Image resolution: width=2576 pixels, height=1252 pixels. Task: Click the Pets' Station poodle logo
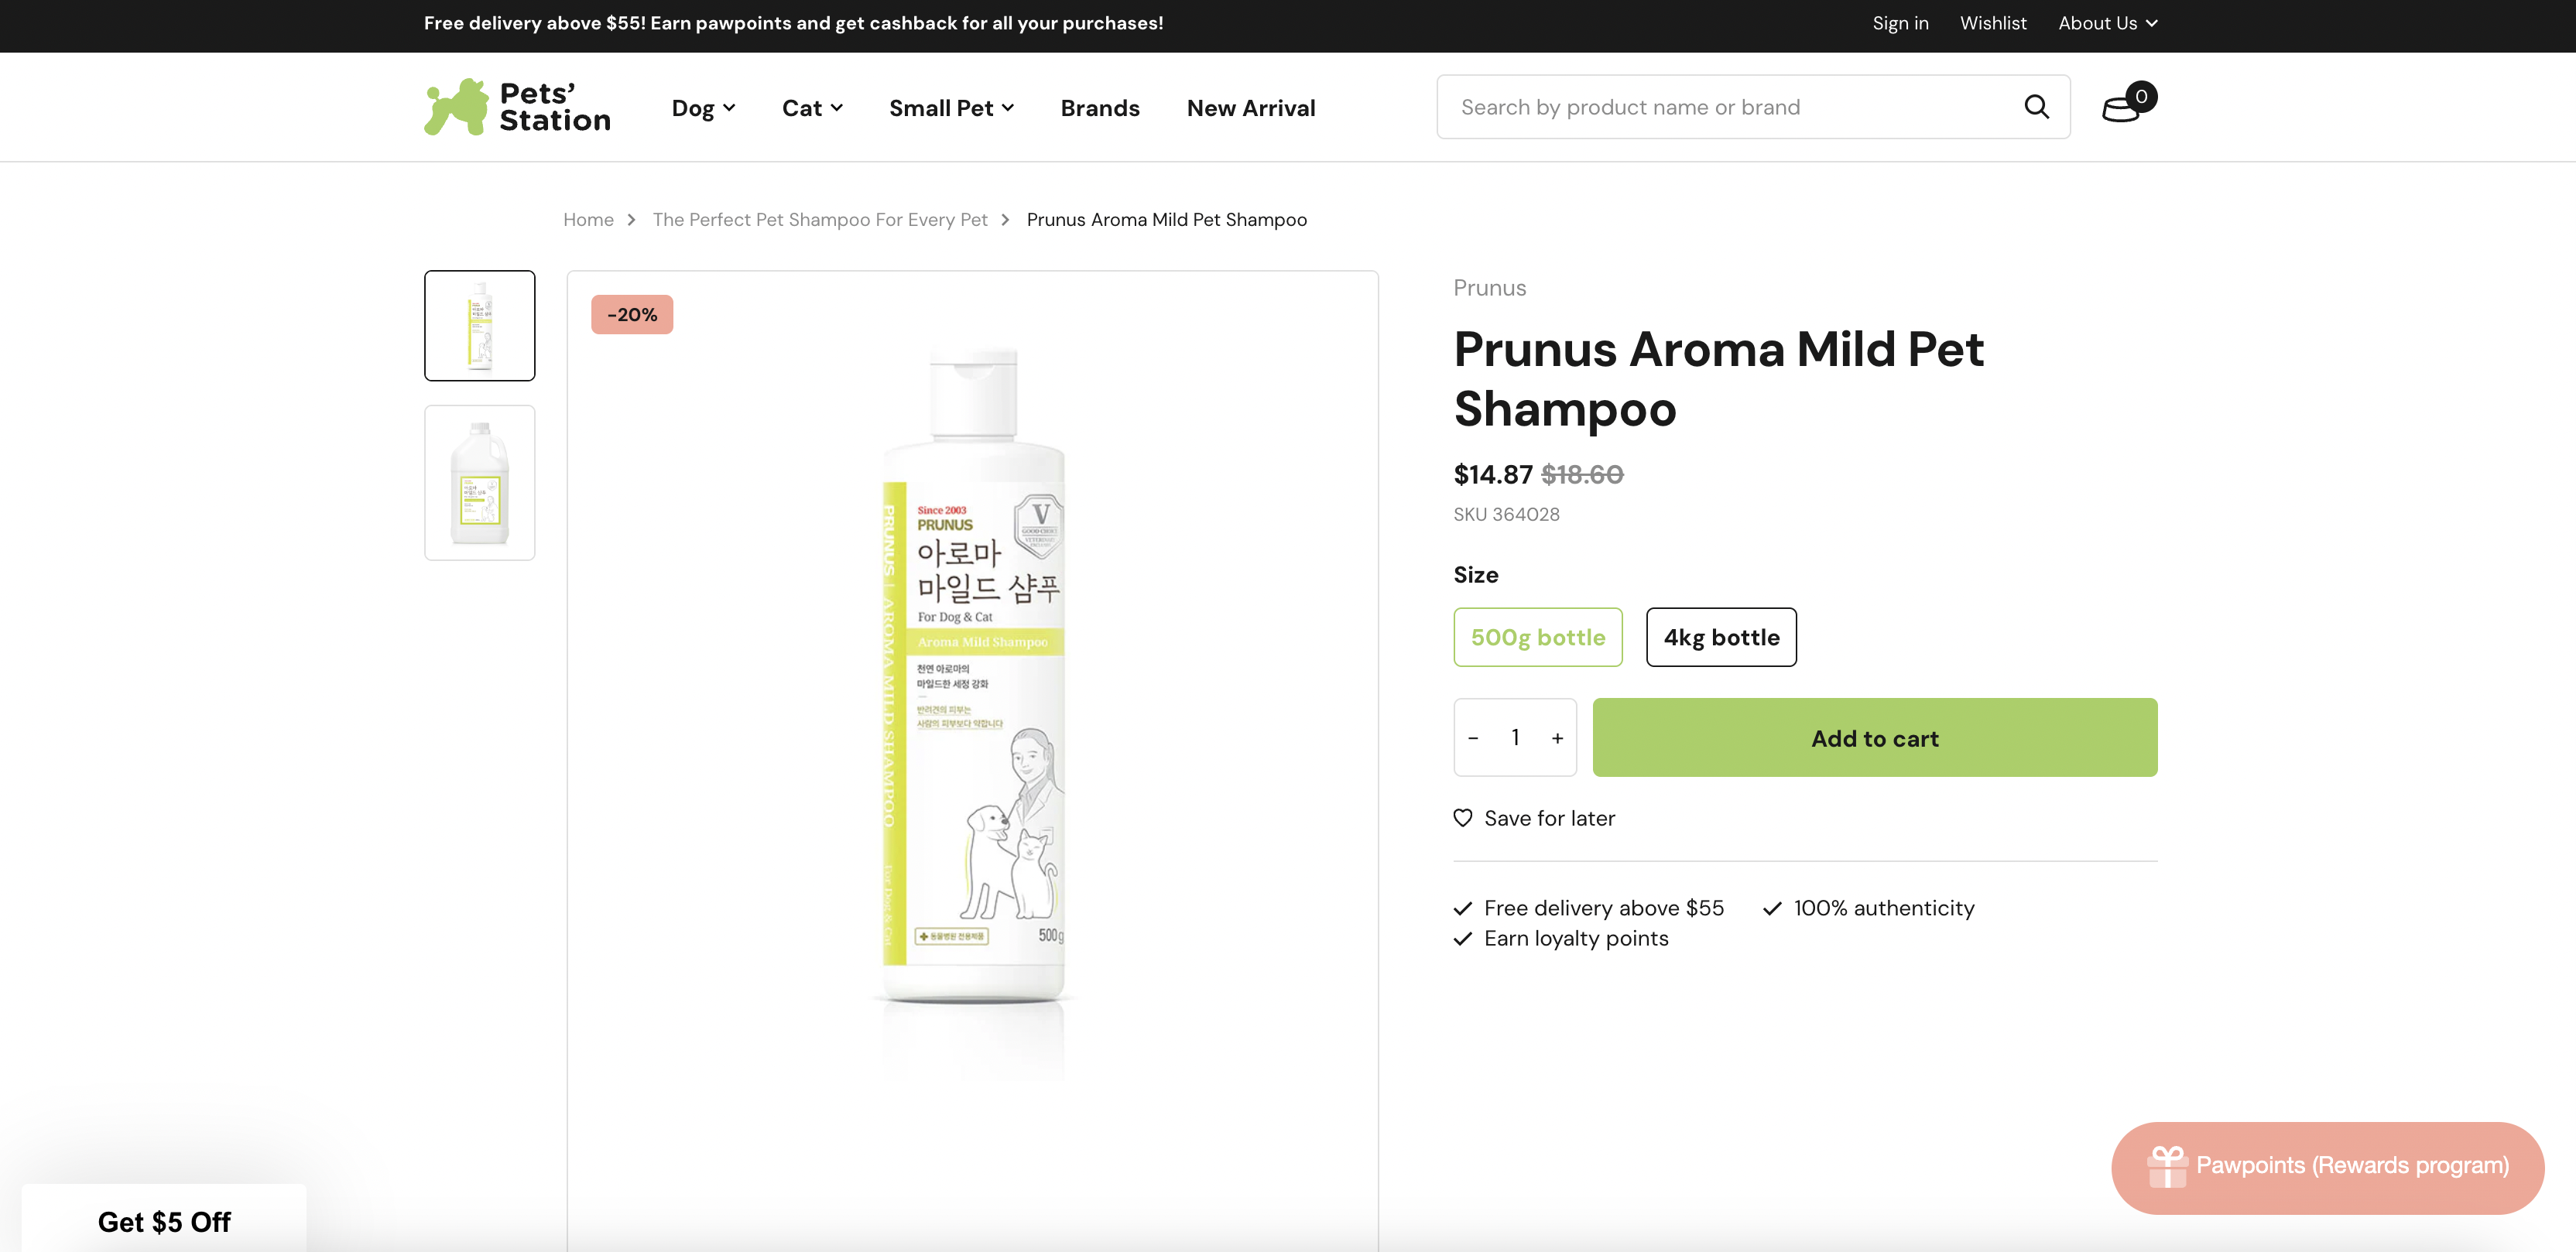click(x=516, y=107)
